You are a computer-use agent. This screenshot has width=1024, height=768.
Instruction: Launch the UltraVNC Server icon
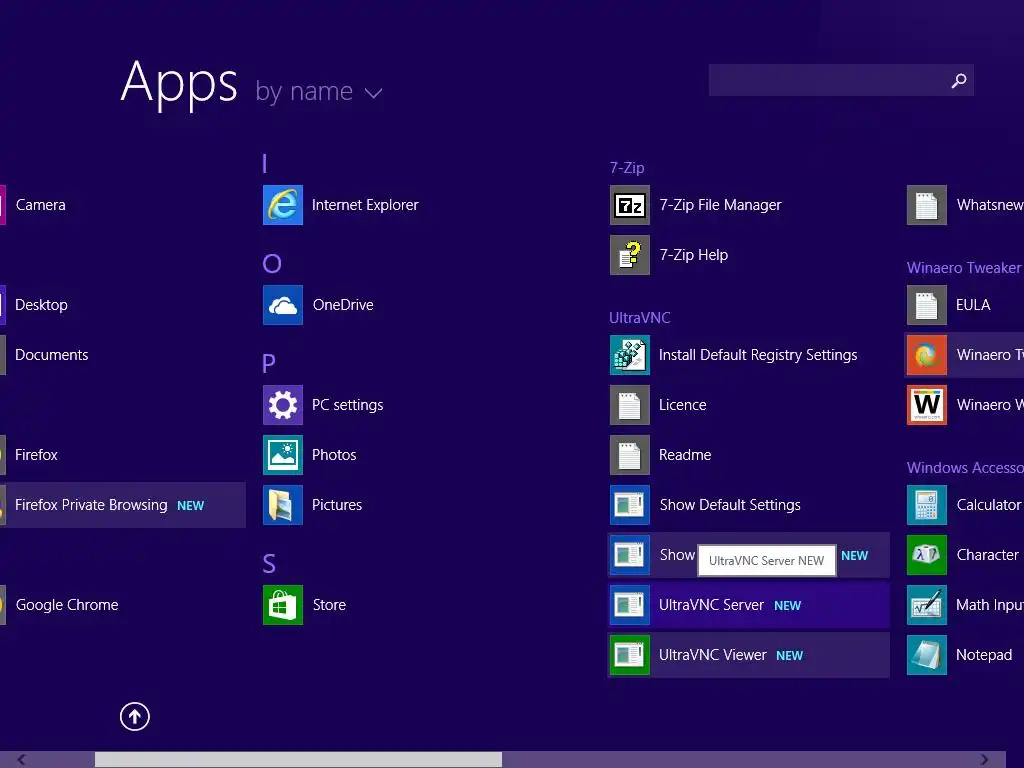630,605
